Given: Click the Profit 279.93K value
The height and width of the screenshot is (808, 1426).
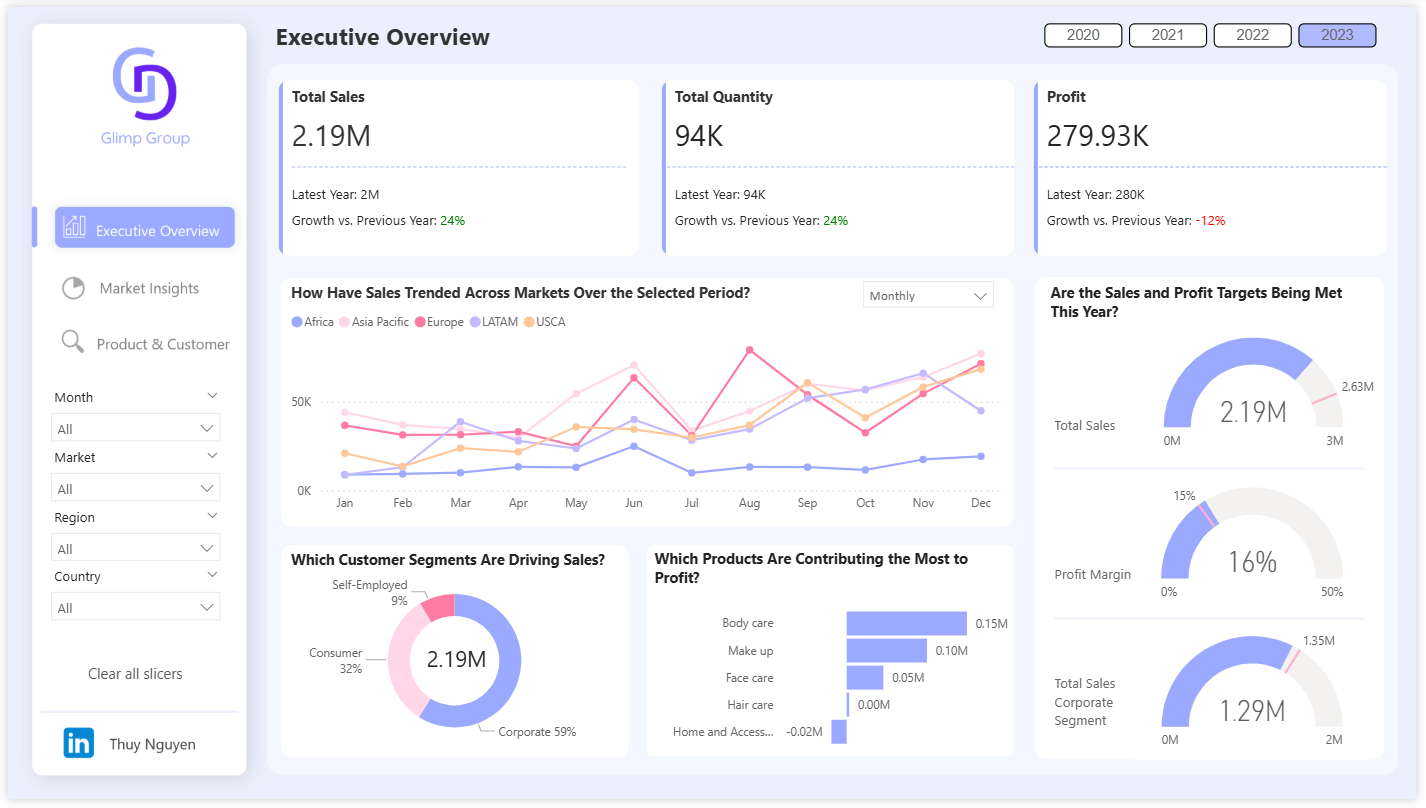Looking at the screenshot, I should [1098, 135].
